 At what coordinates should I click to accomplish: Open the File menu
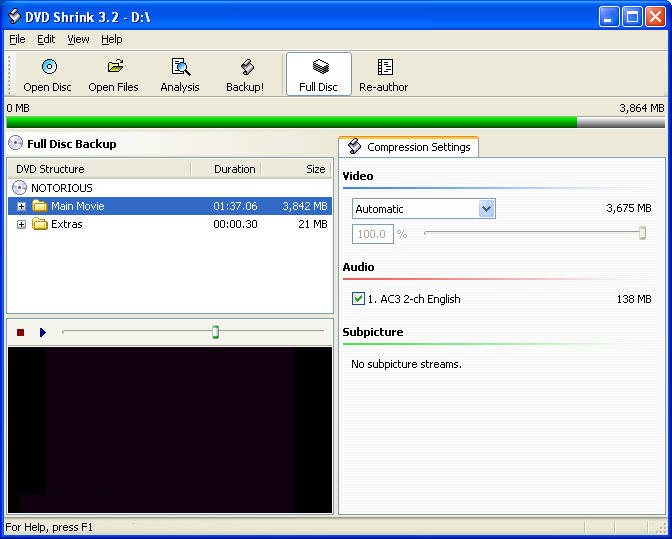(x=17, y=39)
